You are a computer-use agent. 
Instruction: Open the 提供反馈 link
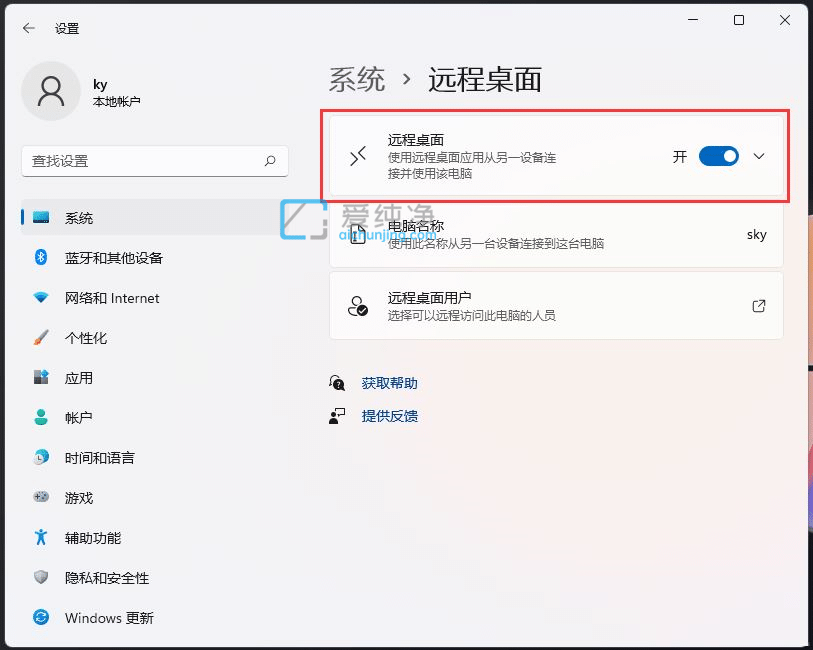389,416
